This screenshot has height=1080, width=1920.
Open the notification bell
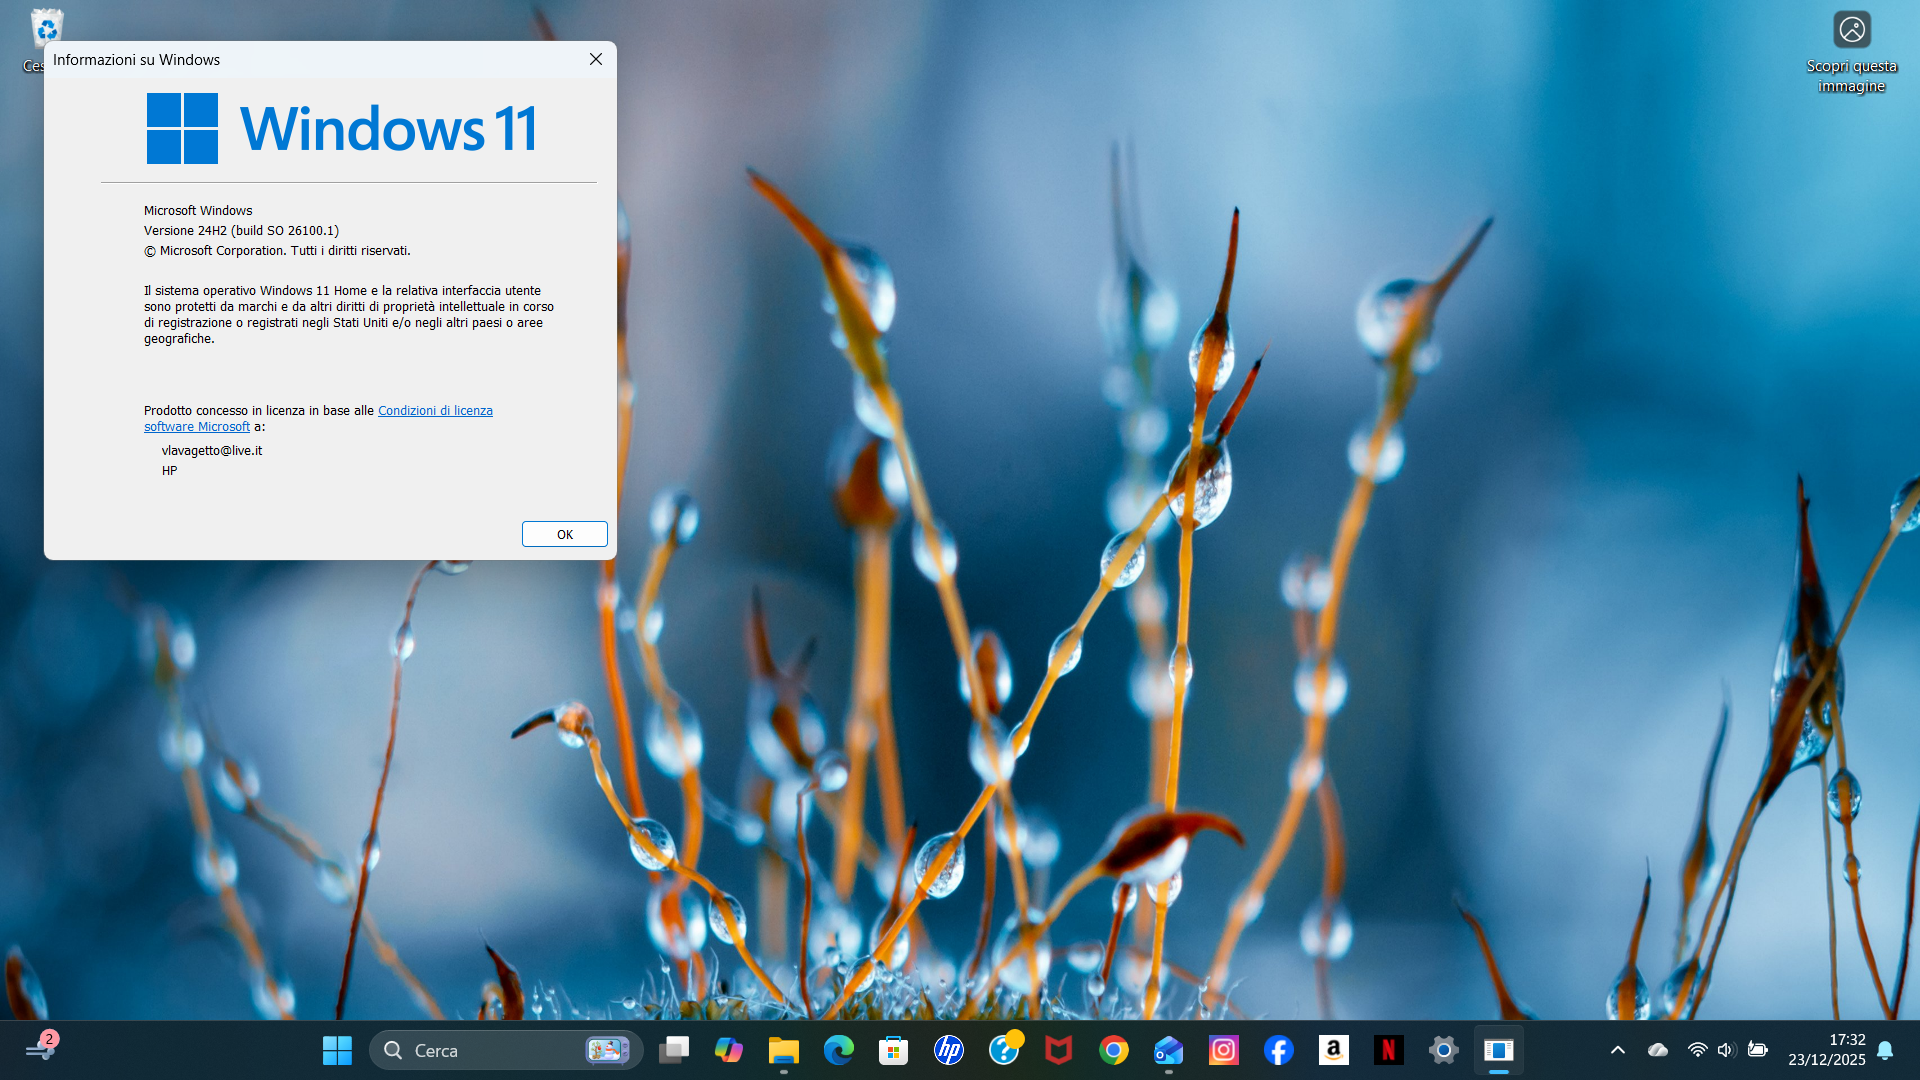(x=1885, y=1050)
